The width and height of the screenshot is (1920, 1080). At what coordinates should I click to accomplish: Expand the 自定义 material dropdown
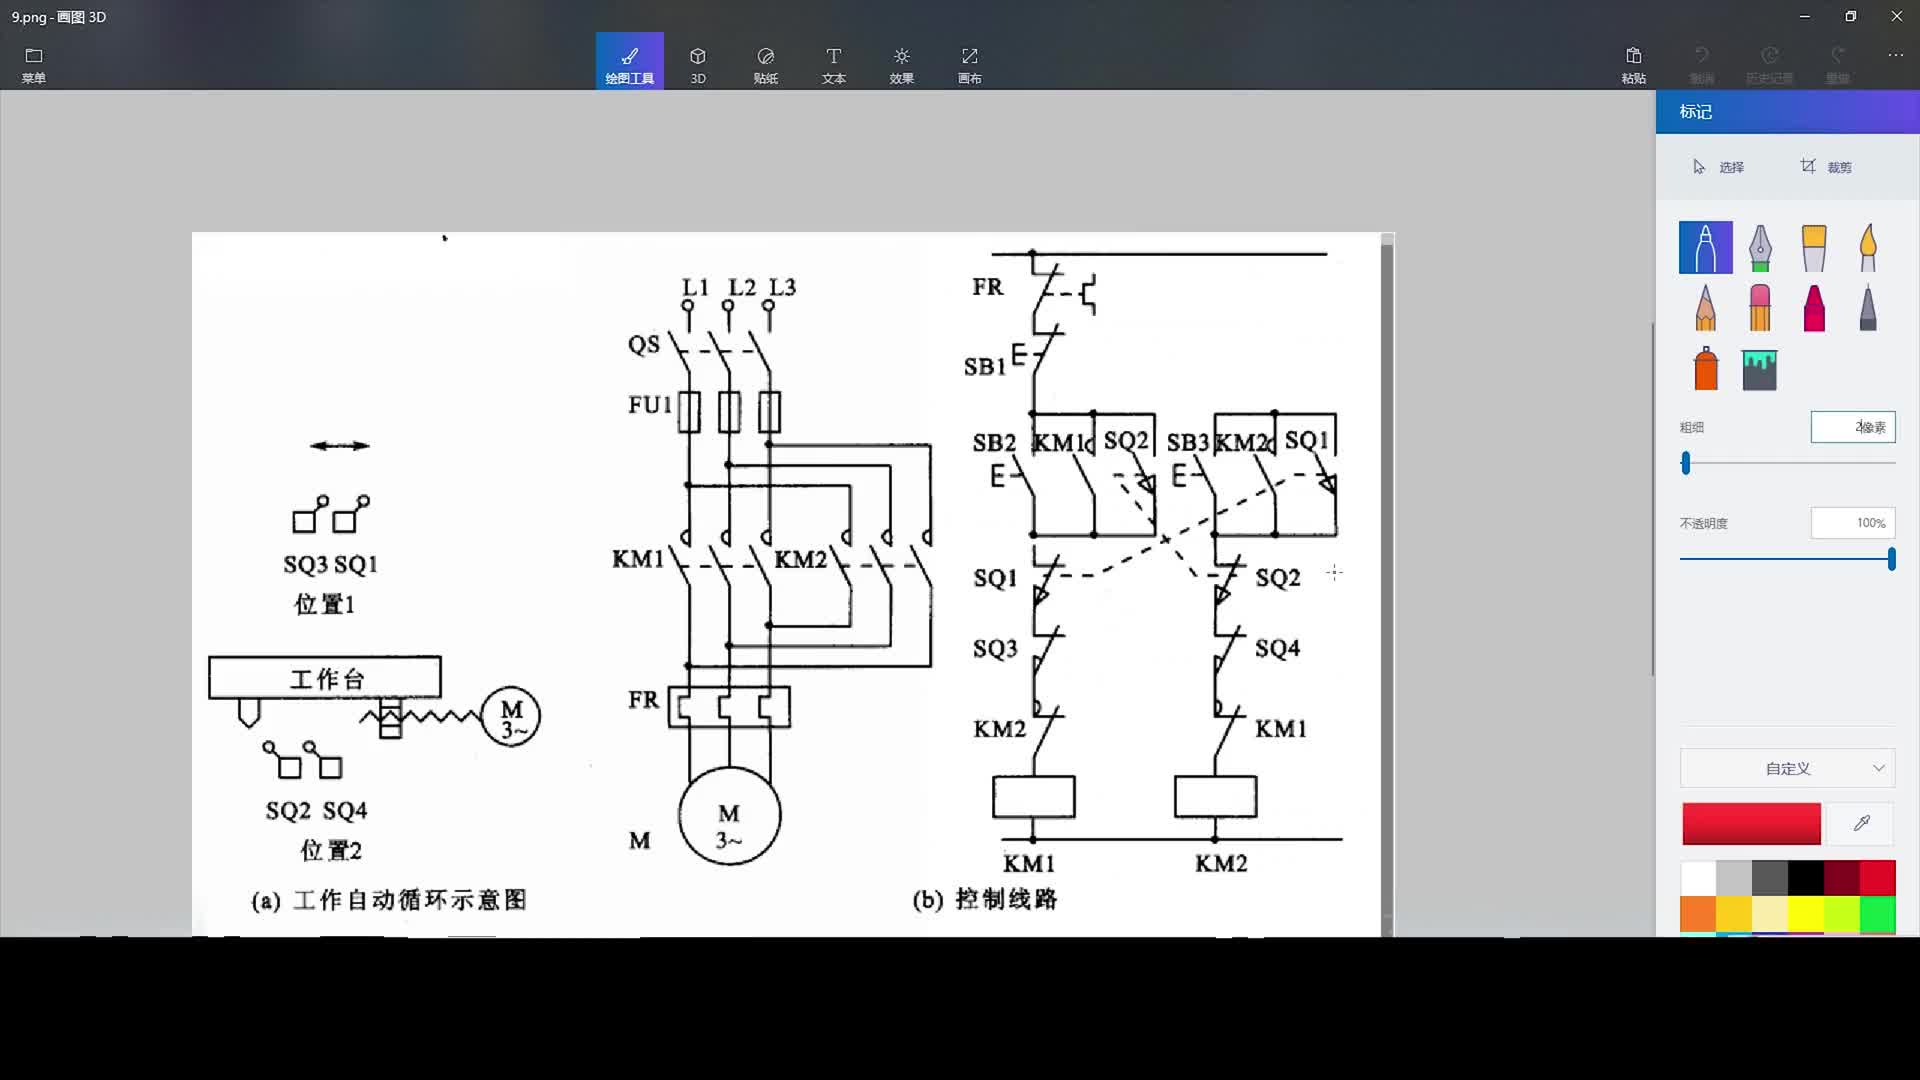click(x=1788, y=768)
